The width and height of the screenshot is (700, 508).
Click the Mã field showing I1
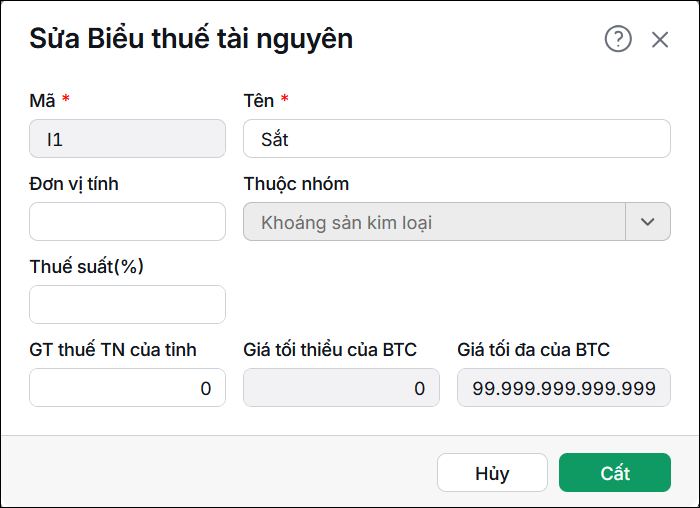point(127,139)
